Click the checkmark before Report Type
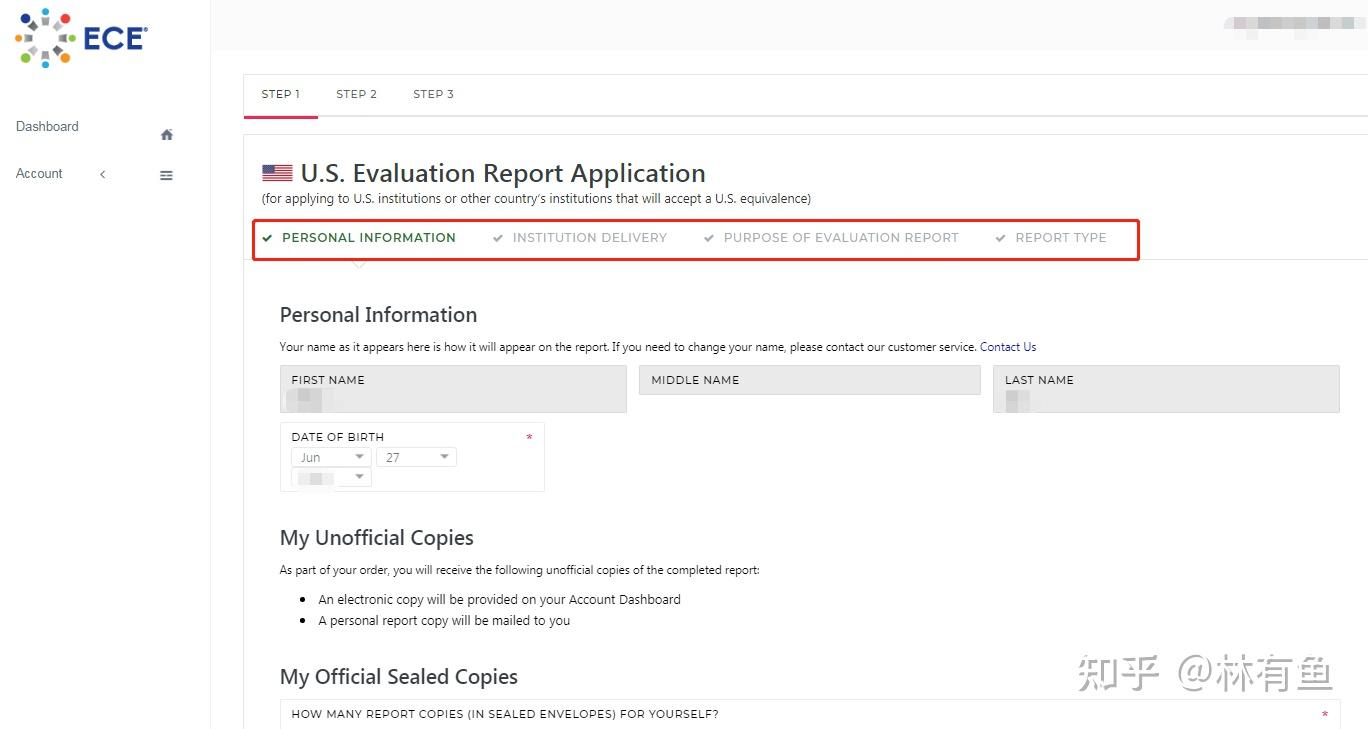This screenshot has width=1368, height=729. click(1000, 238)
